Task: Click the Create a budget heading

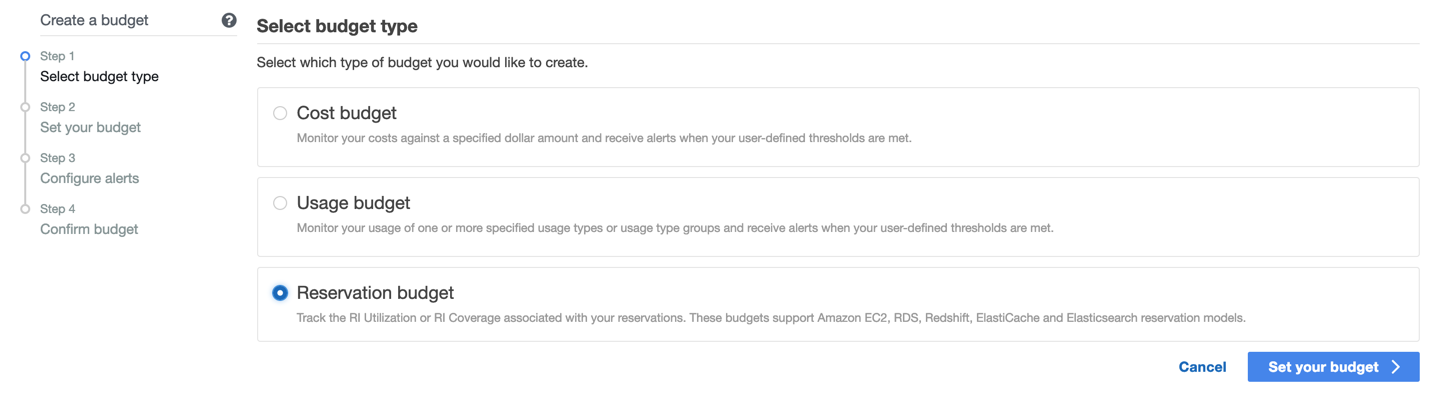Action: pyautogui.click(x=94, y=20)
